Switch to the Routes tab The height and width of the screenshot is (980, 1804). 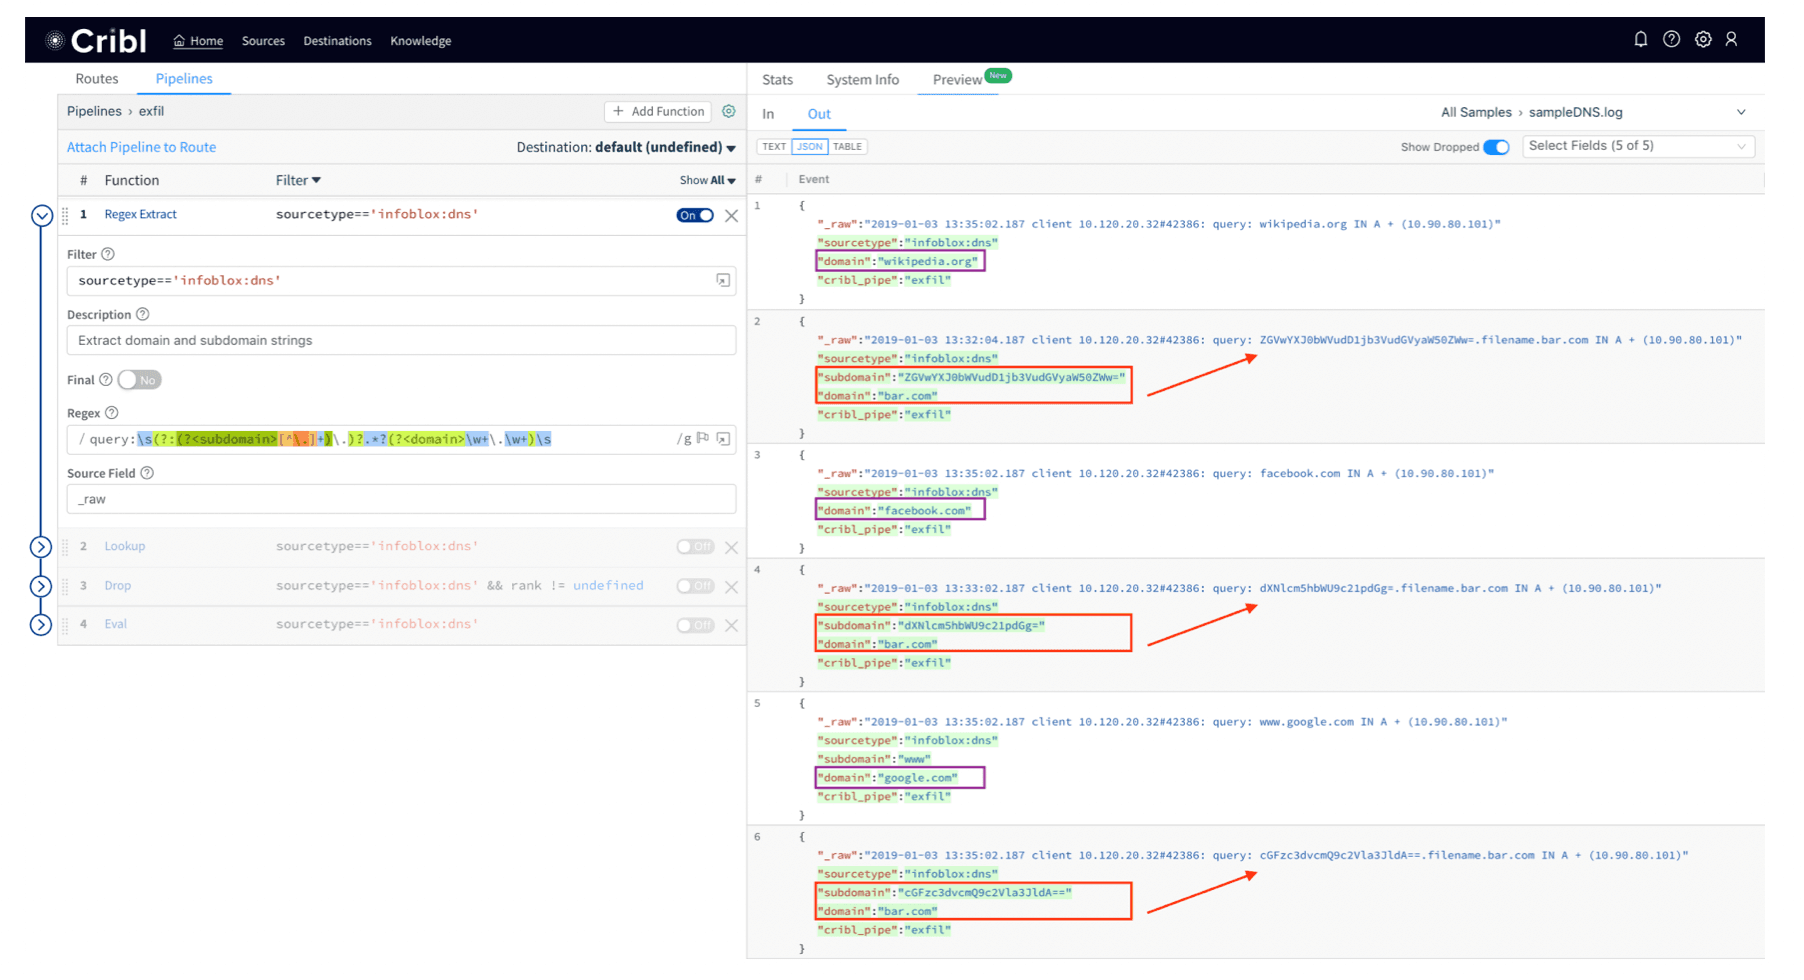coord(97,79)
